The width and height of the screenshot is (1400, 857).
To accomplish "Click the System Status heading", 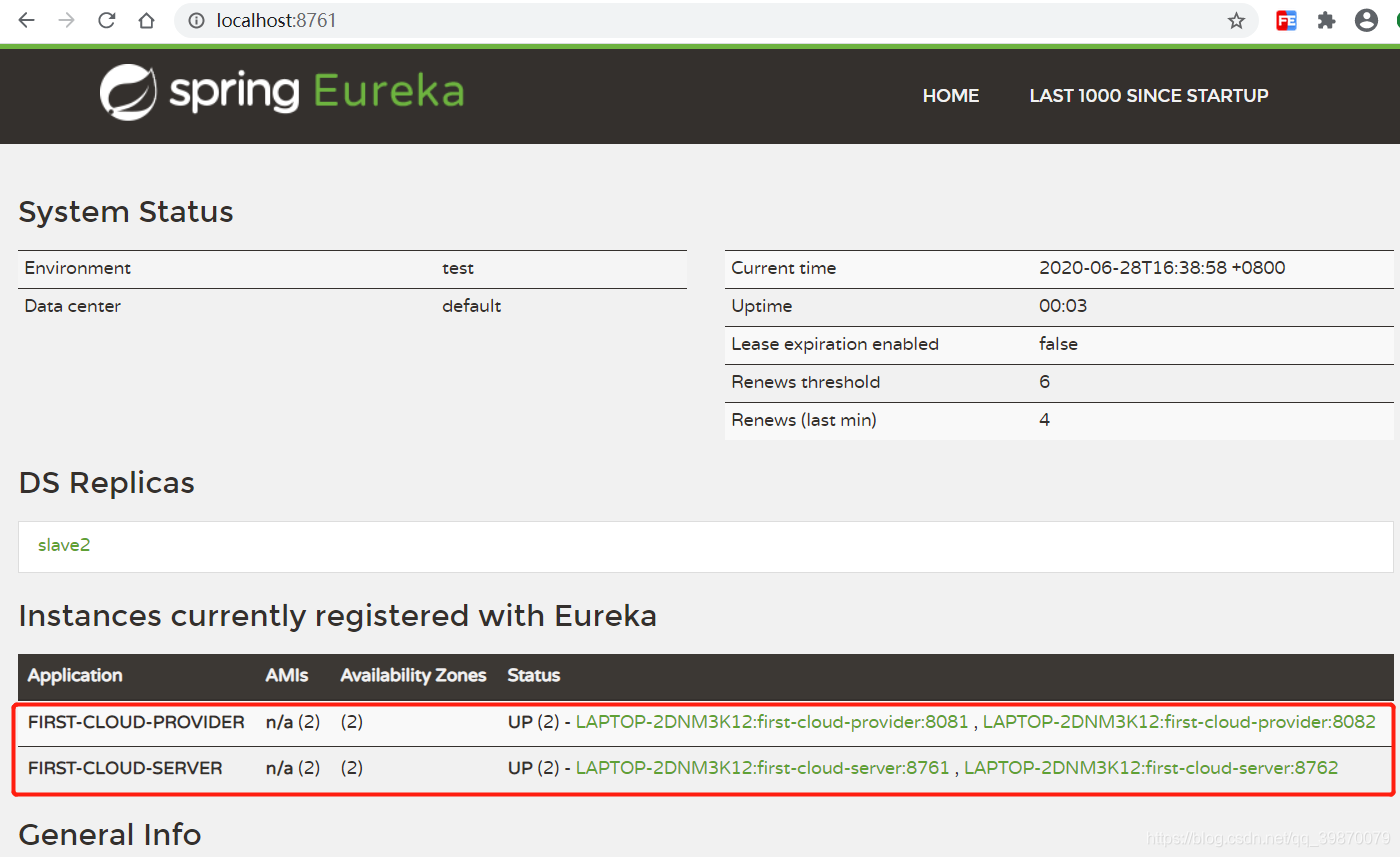I will pyautogui.click(x=126, y=212).
